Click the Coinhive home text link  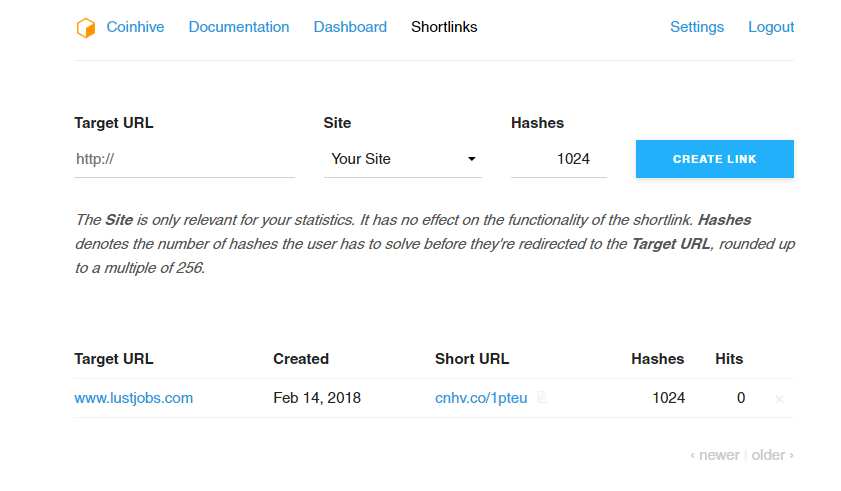(136, 27)
